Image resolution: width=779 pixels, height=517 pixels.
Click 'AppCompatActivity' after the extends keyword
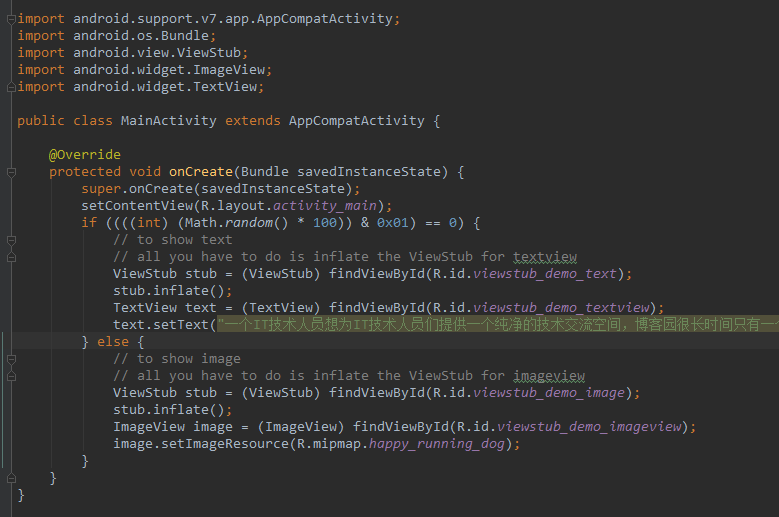(x=357, y=121)
